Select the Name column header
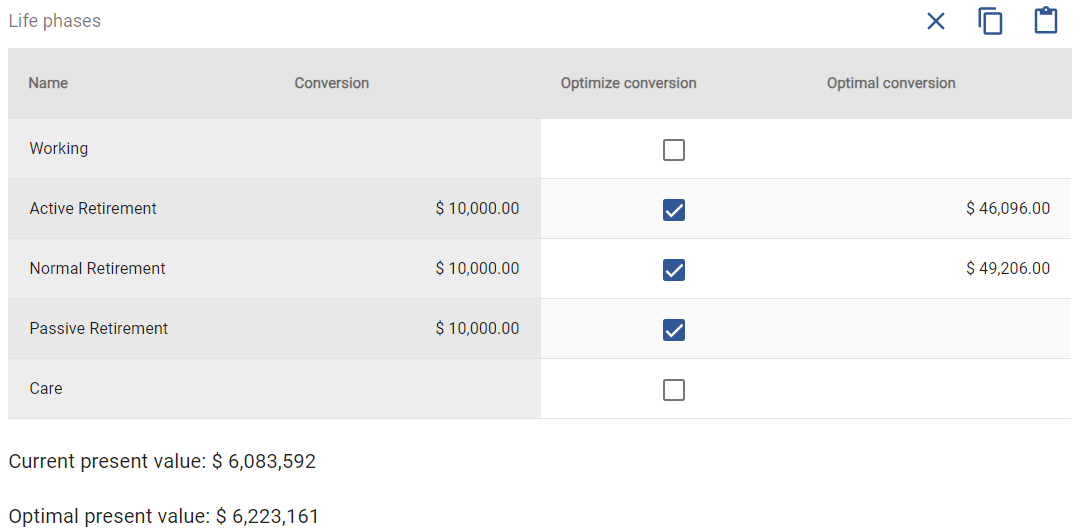The image size is (1080, 532). coord(48,83)
